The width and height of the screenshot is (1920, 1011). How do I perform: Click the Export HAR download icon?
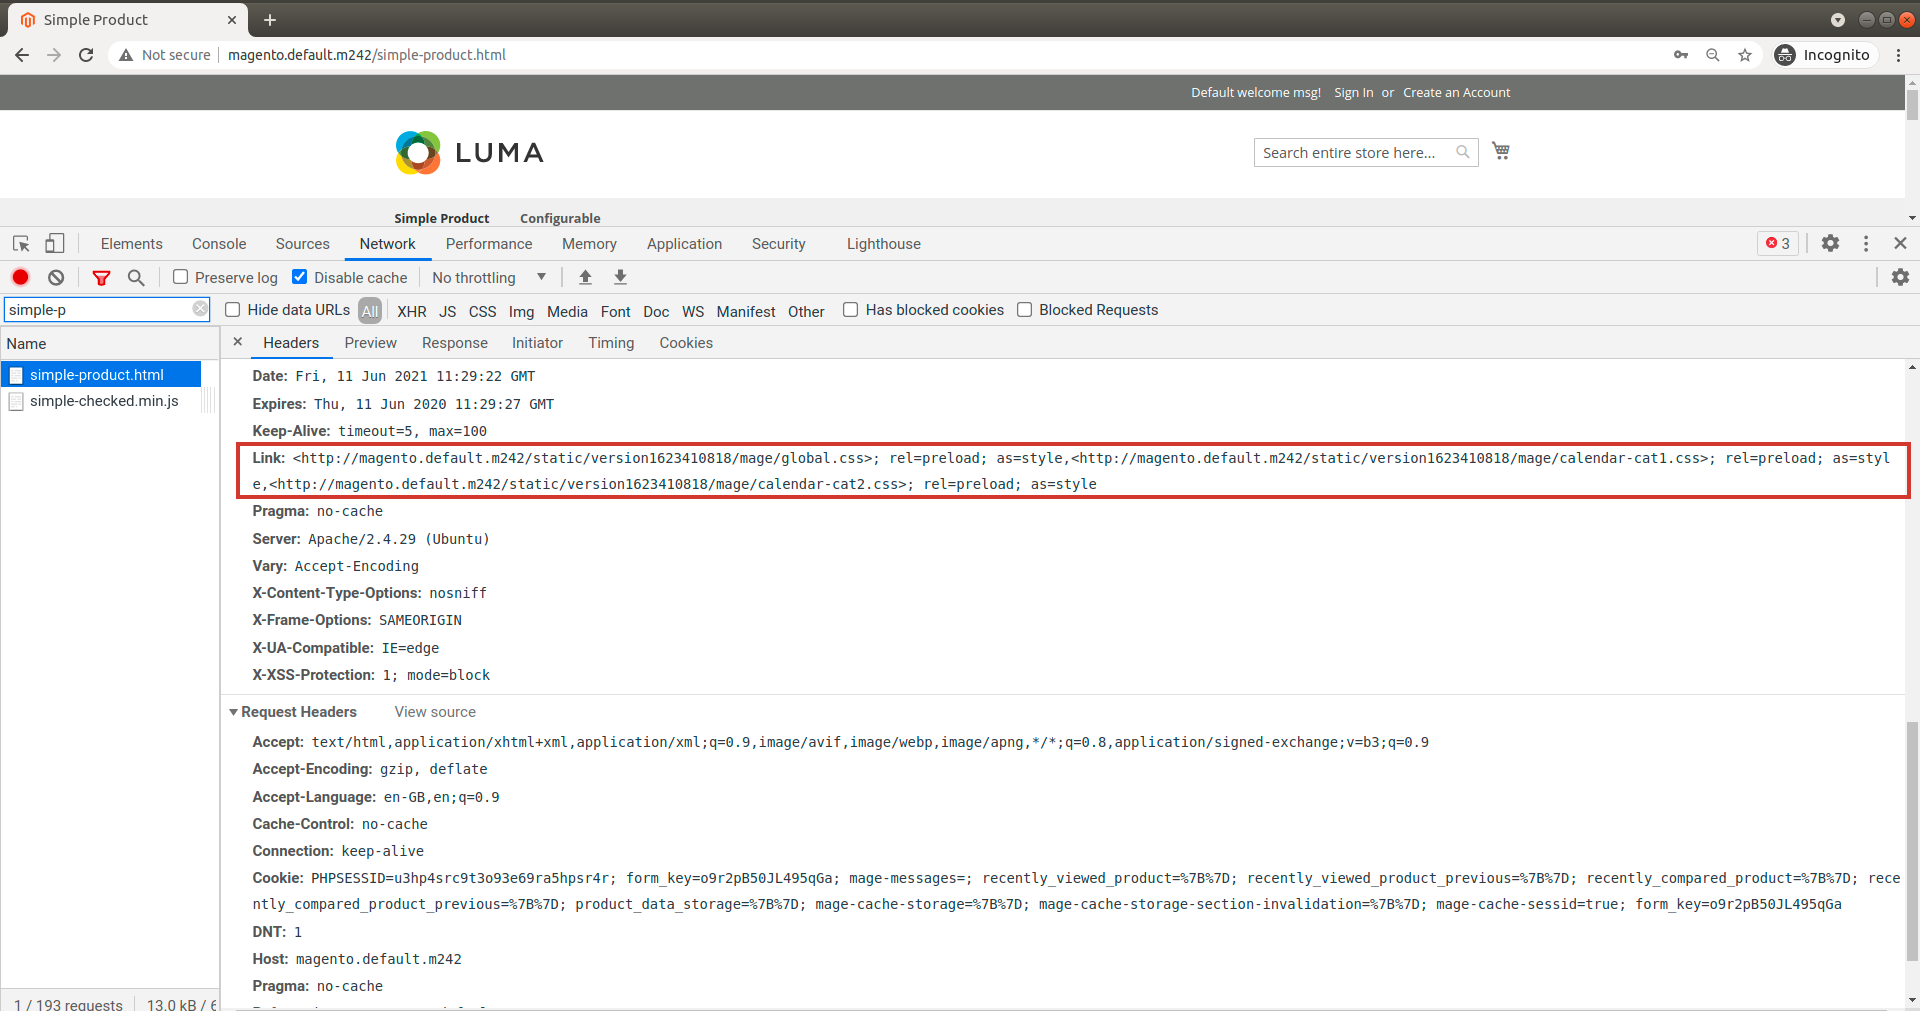pos(620,278)
